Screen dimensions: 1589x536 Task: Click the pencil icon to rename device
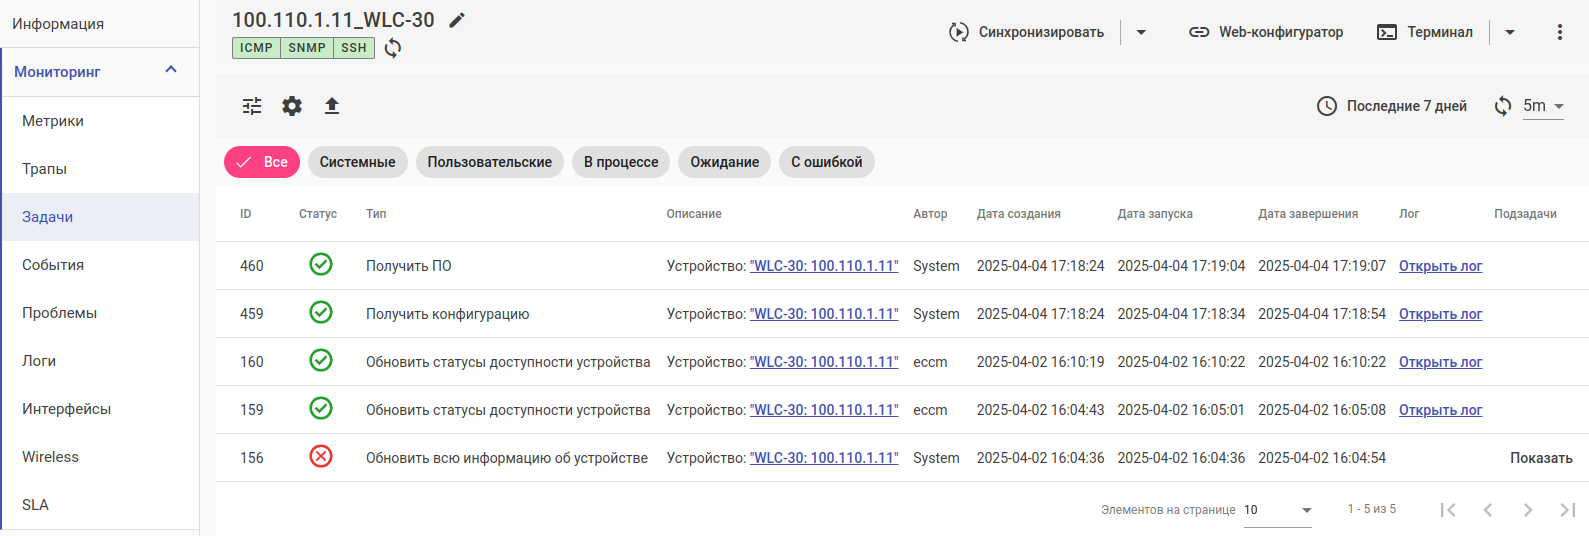pyautogui.click(x=457, y=20)
